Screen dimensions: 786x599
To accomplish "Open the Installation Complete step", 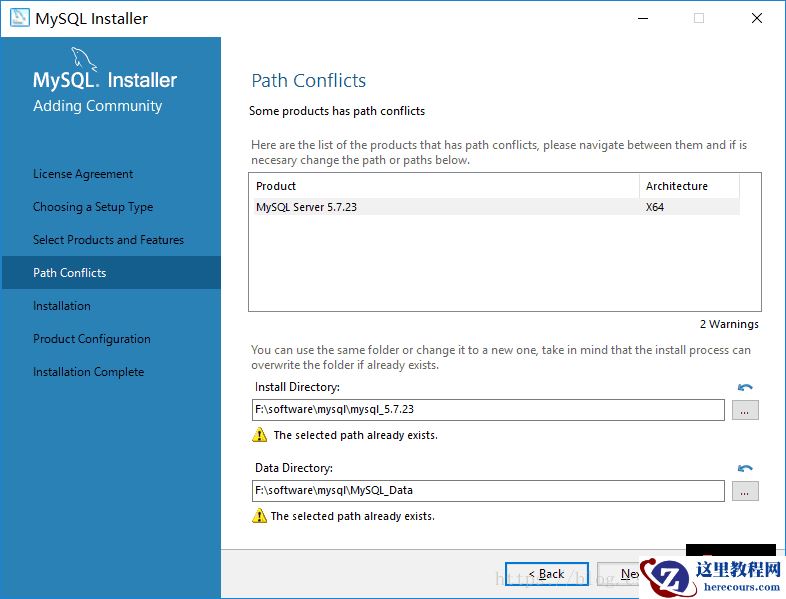I will pyautogui.click(x=89, y=372).
